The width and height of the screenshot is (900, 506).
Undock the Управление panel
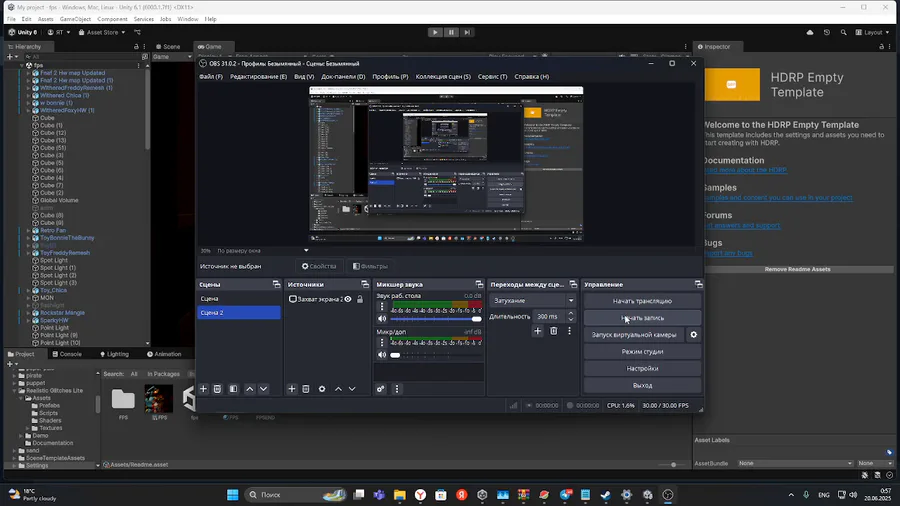(698, 285)
